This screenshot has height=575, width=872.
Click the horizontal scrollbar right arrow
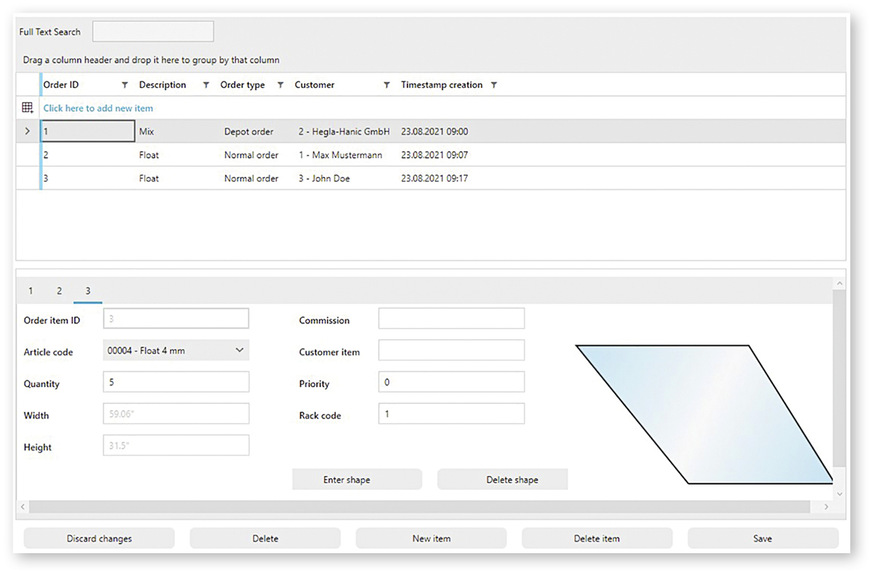826,507
